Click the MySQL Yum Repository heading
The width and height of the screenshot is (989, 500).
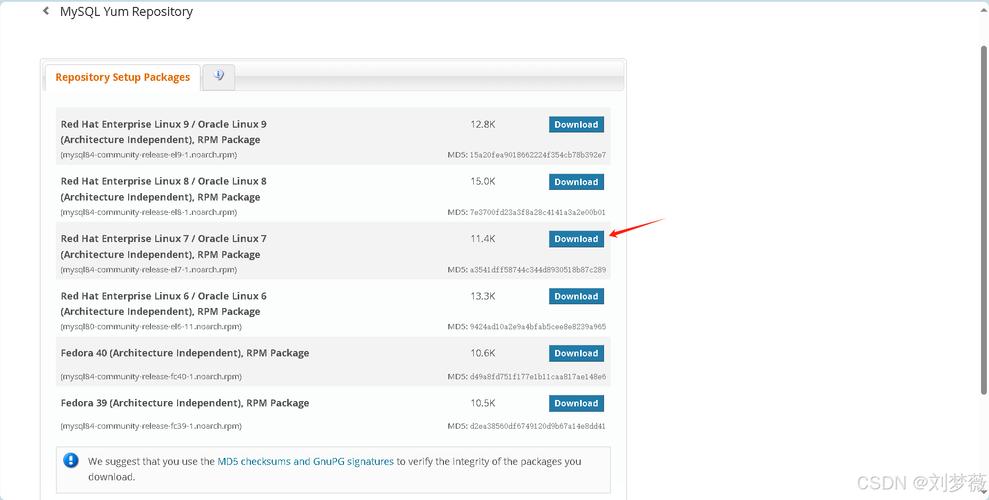[126, 12]
